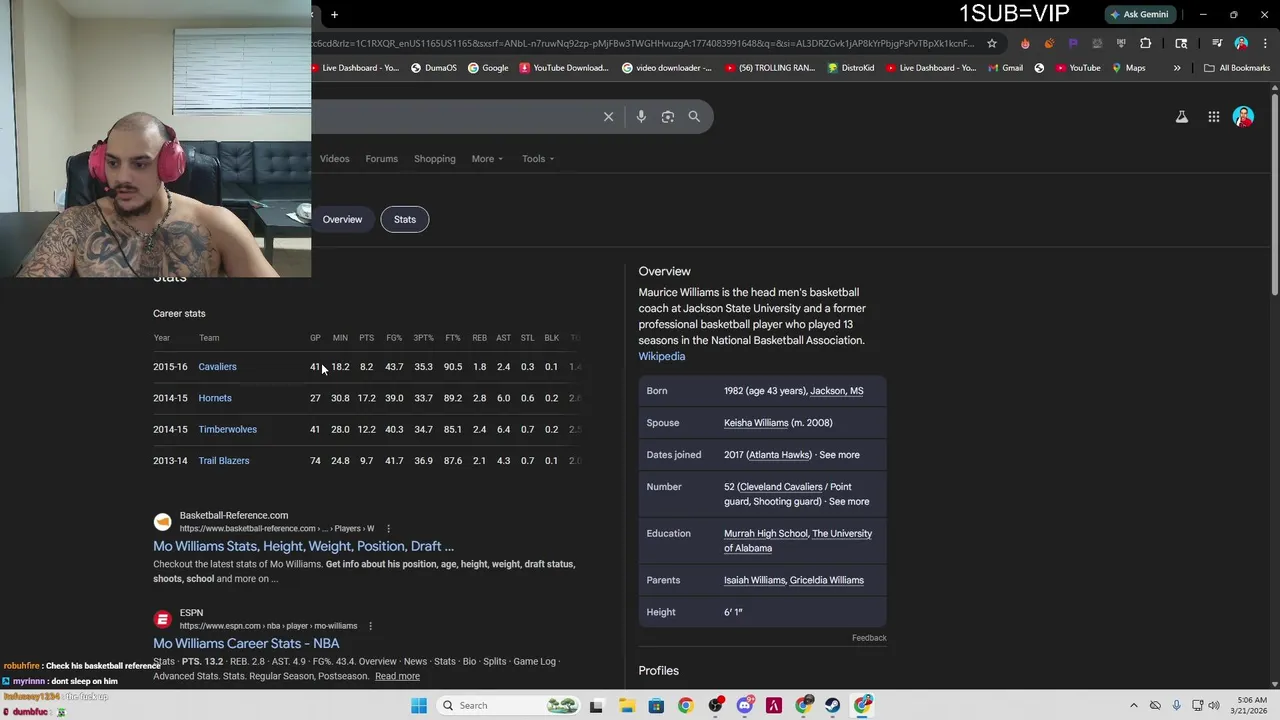This screenshot has width=1280, height=720.
Task: Open the Trail Blazers team link
Action: 224,461
